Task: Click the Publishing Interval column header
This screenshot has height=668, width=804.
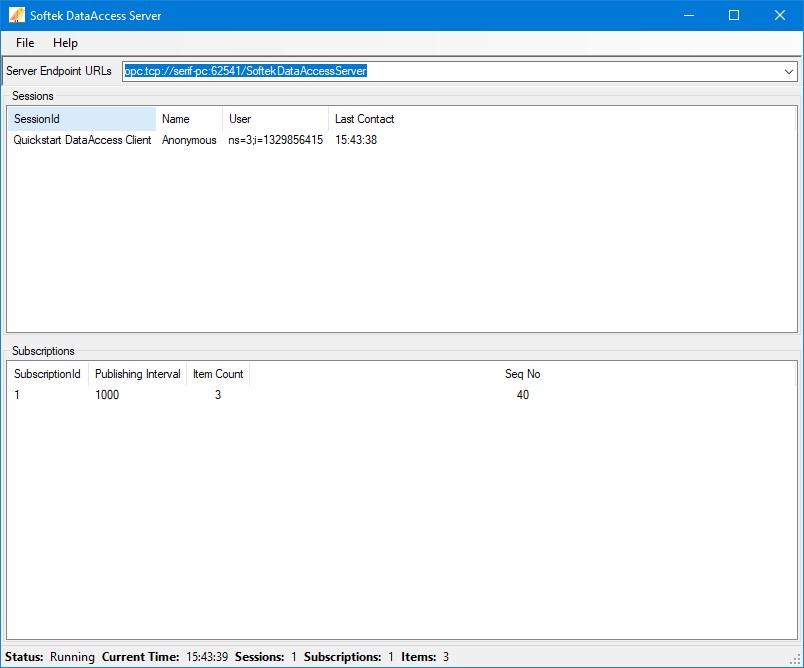Action: click(x=137, y=374)
